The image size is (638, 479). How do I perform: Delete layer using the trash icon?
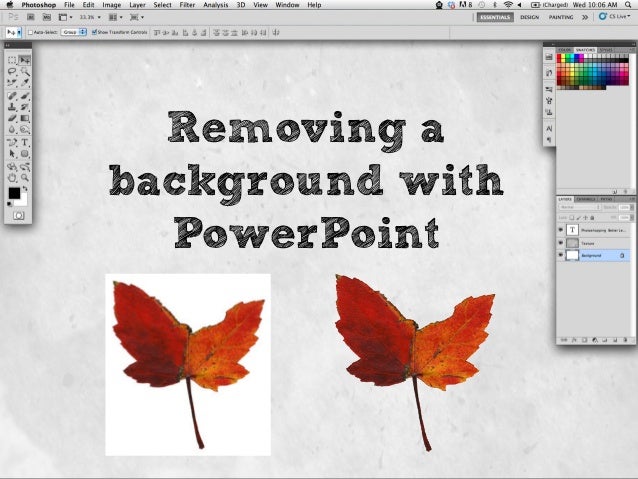point(625,339)
